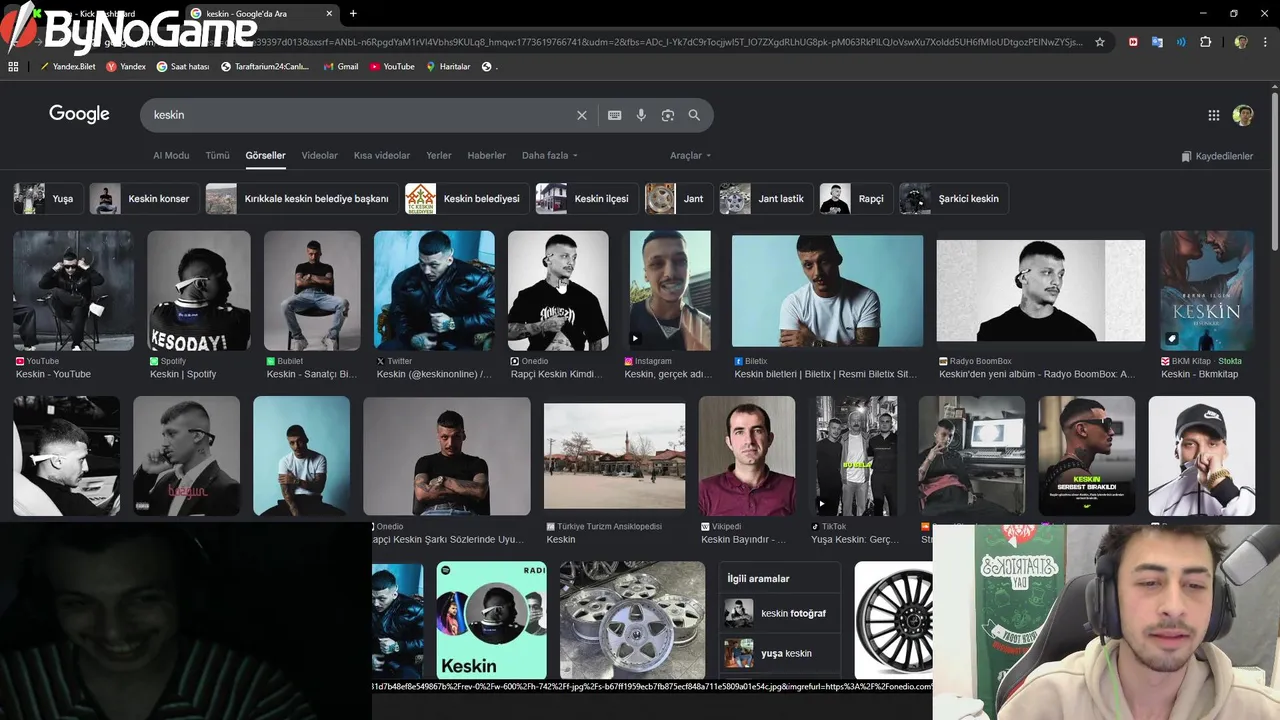This screenshot has width=1280, height=720.
Task: Start voice search with the microphone icon
Action: point(641,115)
